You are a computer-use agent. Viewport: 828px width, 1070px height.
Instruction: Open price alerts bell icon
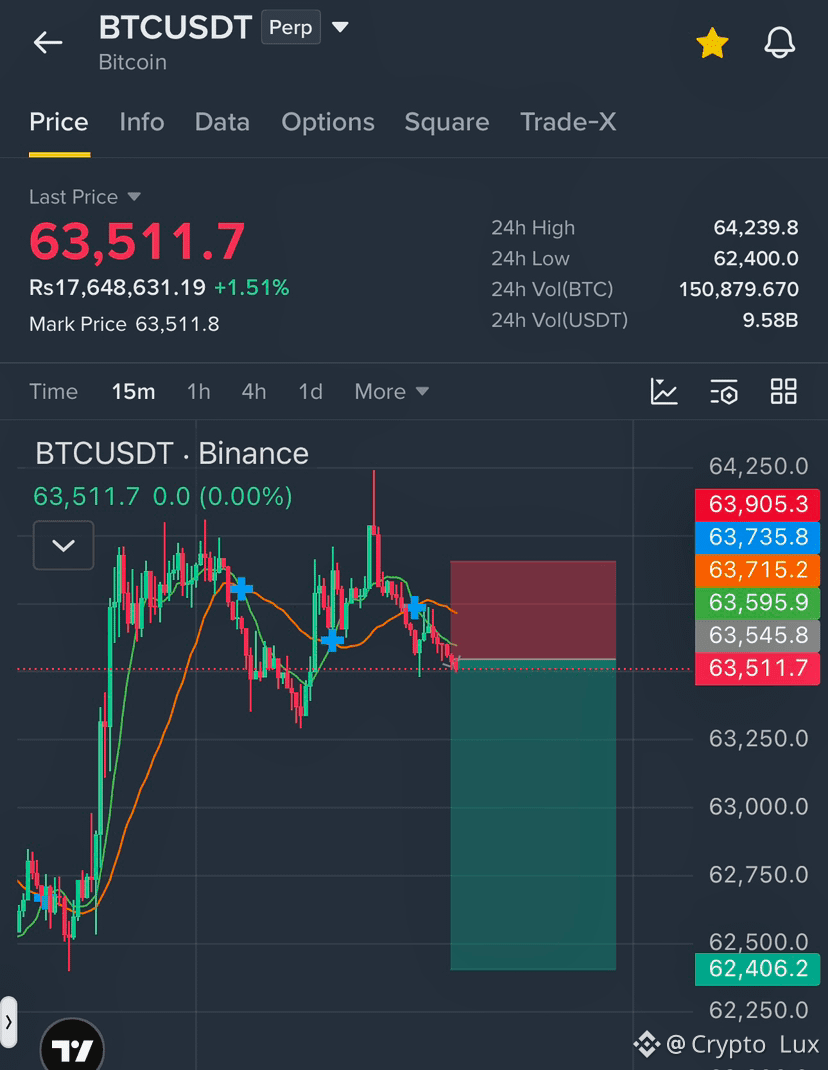[x=779, y=43]
